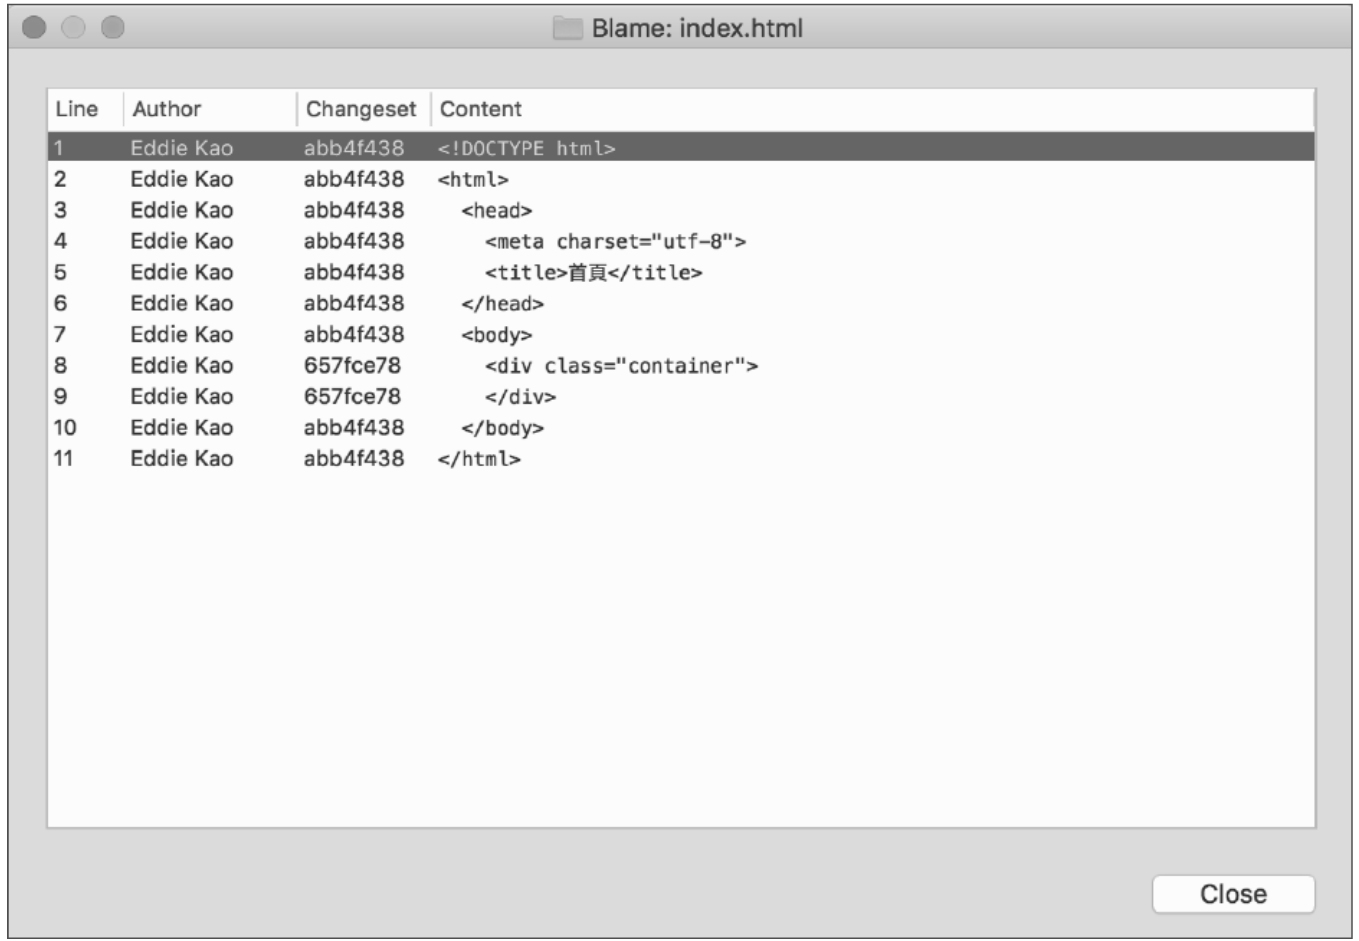Select line 11 with closing html tag
This screenshot has height=941, width=1359.
(479, 459)
